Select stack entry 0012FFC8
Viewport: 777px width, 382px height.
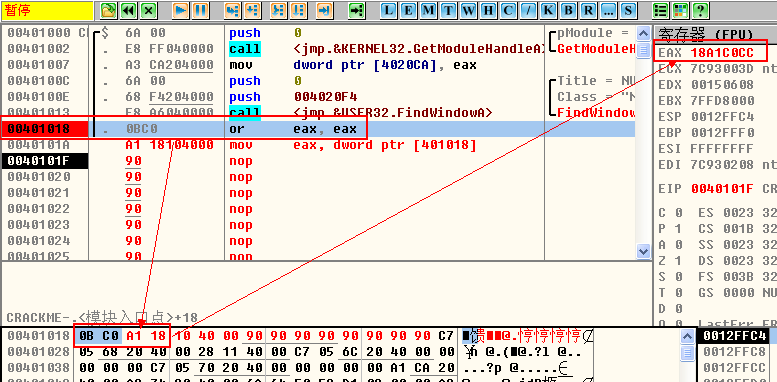[735, 352]
